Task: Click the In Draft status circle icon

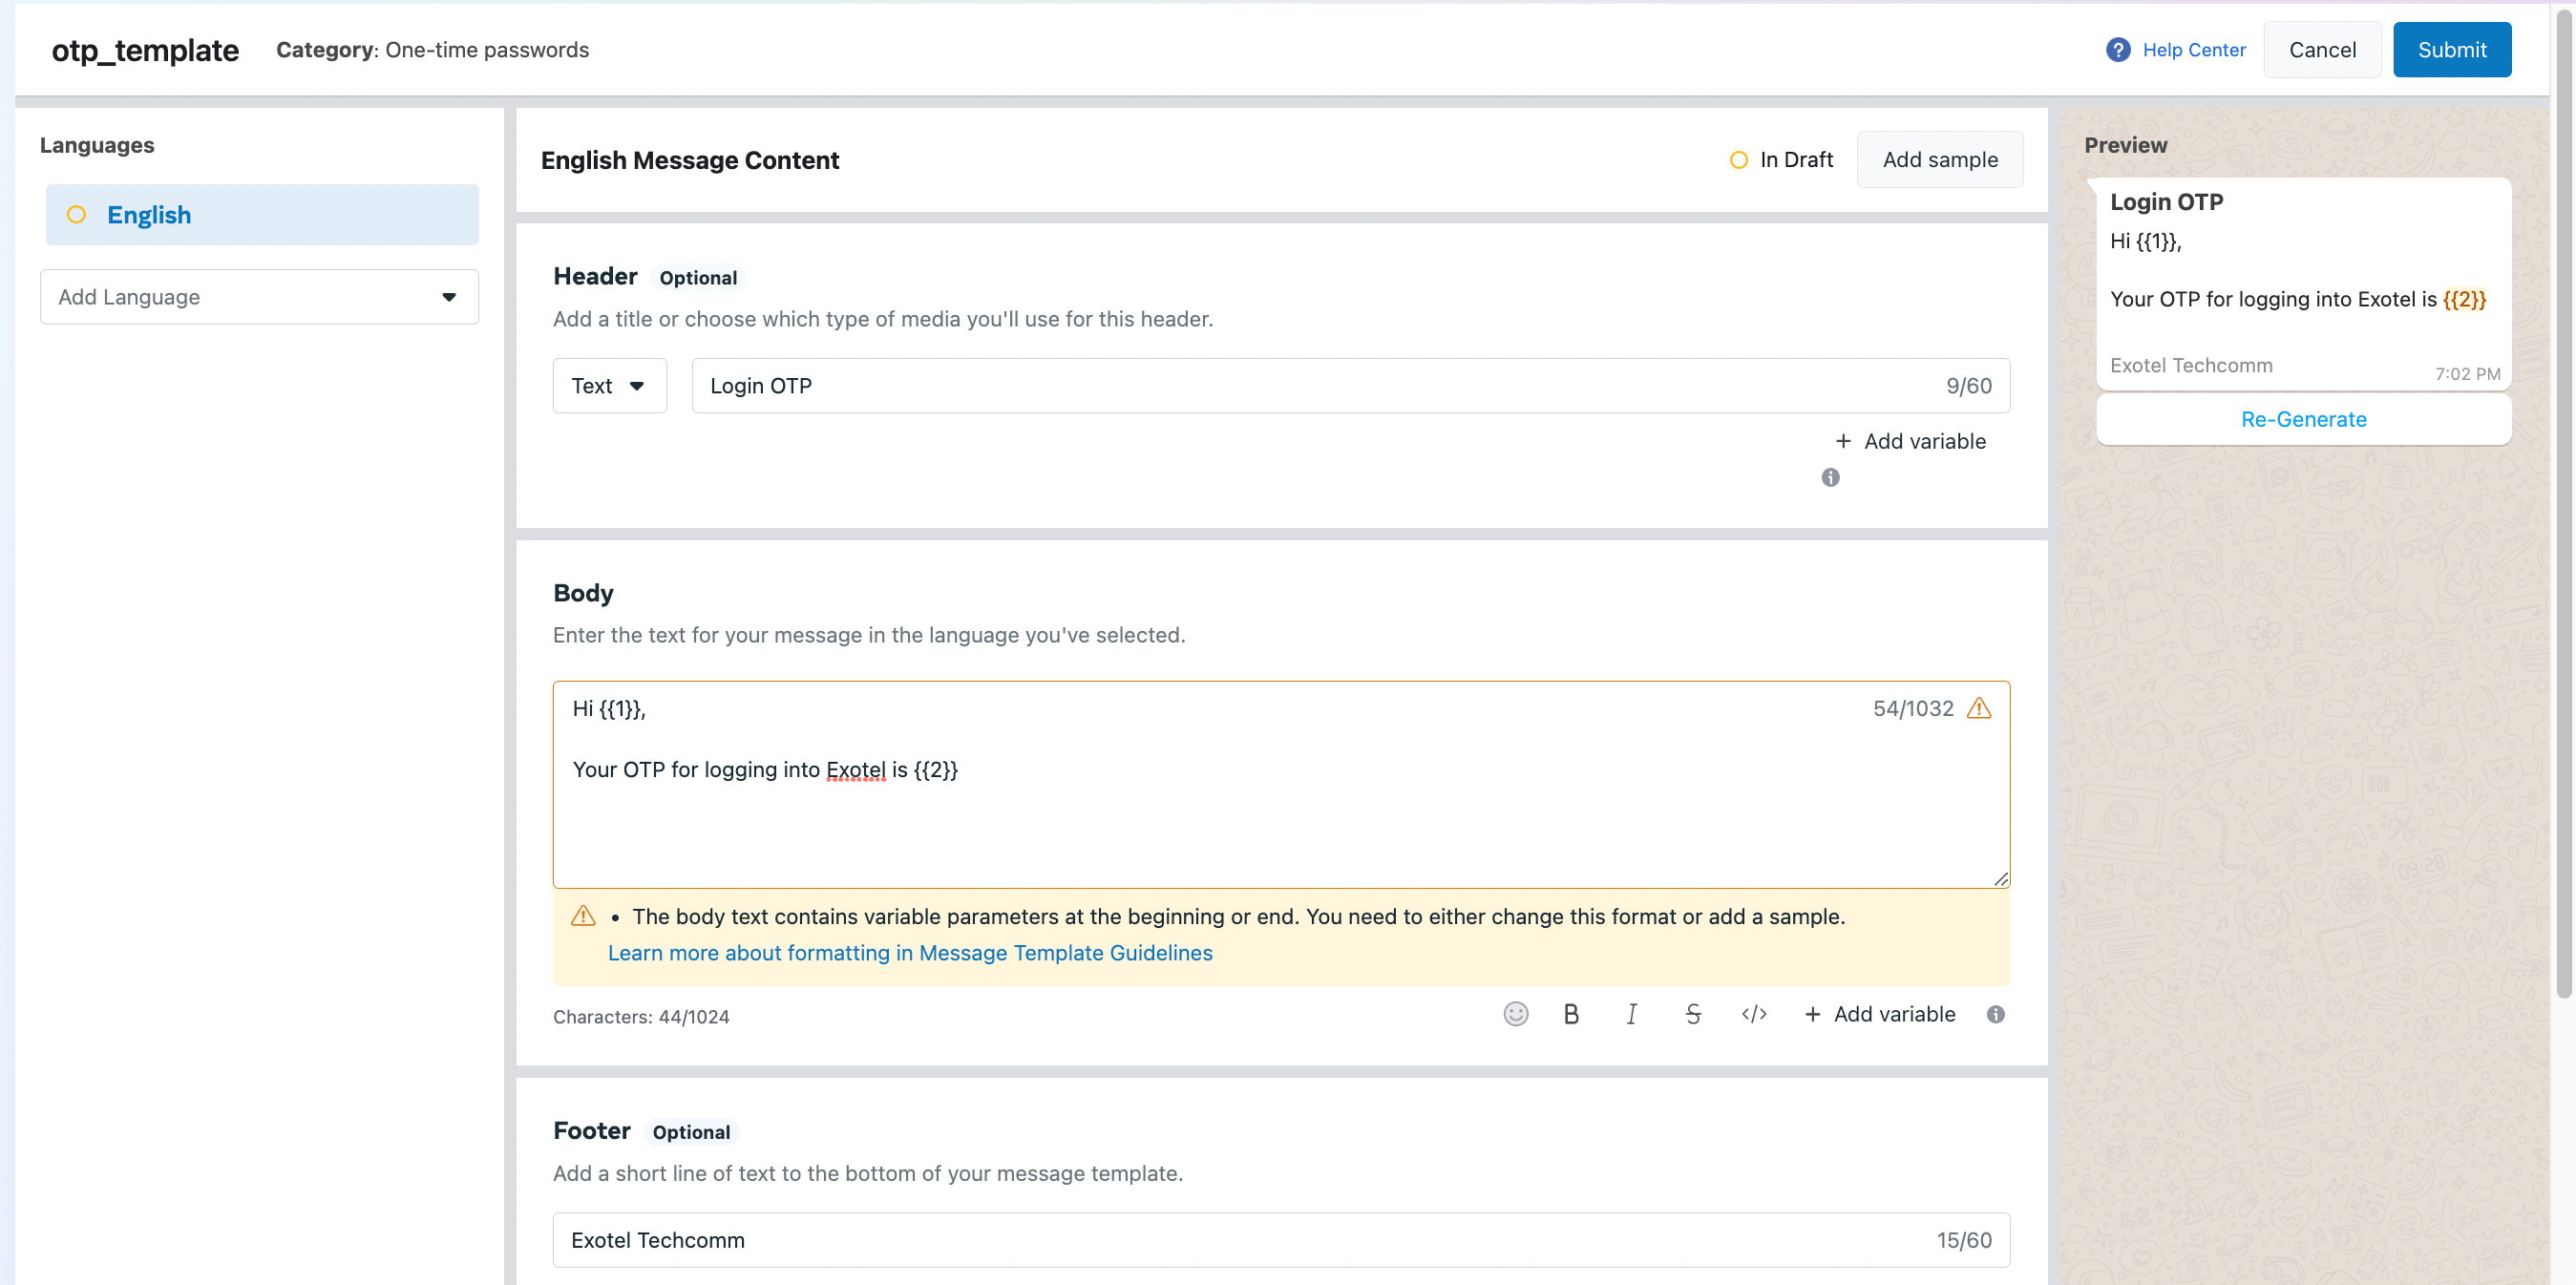Action: pos(1738,160)
